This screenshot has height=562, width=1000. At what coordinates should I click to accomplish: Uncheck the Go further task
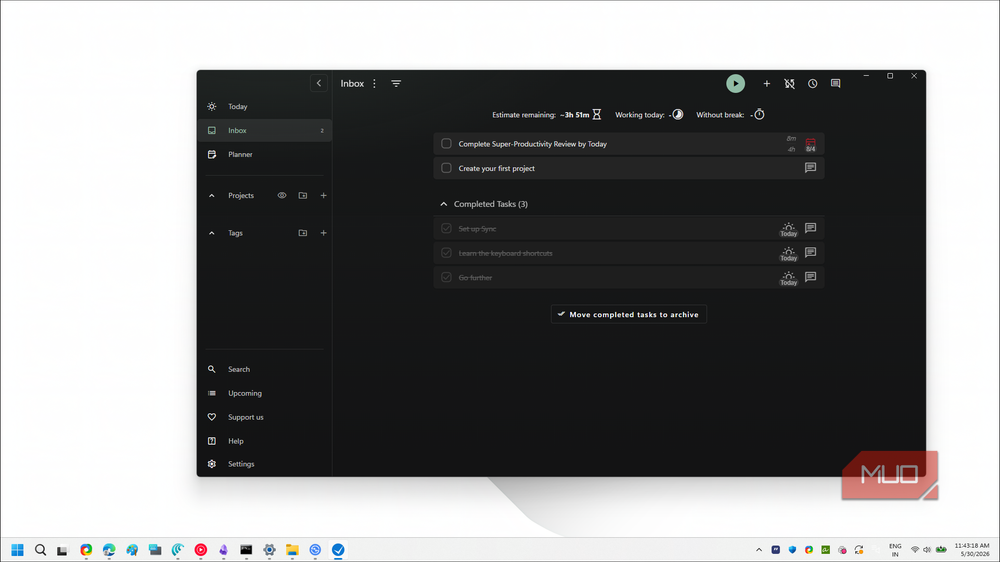[x=446, y=277]
